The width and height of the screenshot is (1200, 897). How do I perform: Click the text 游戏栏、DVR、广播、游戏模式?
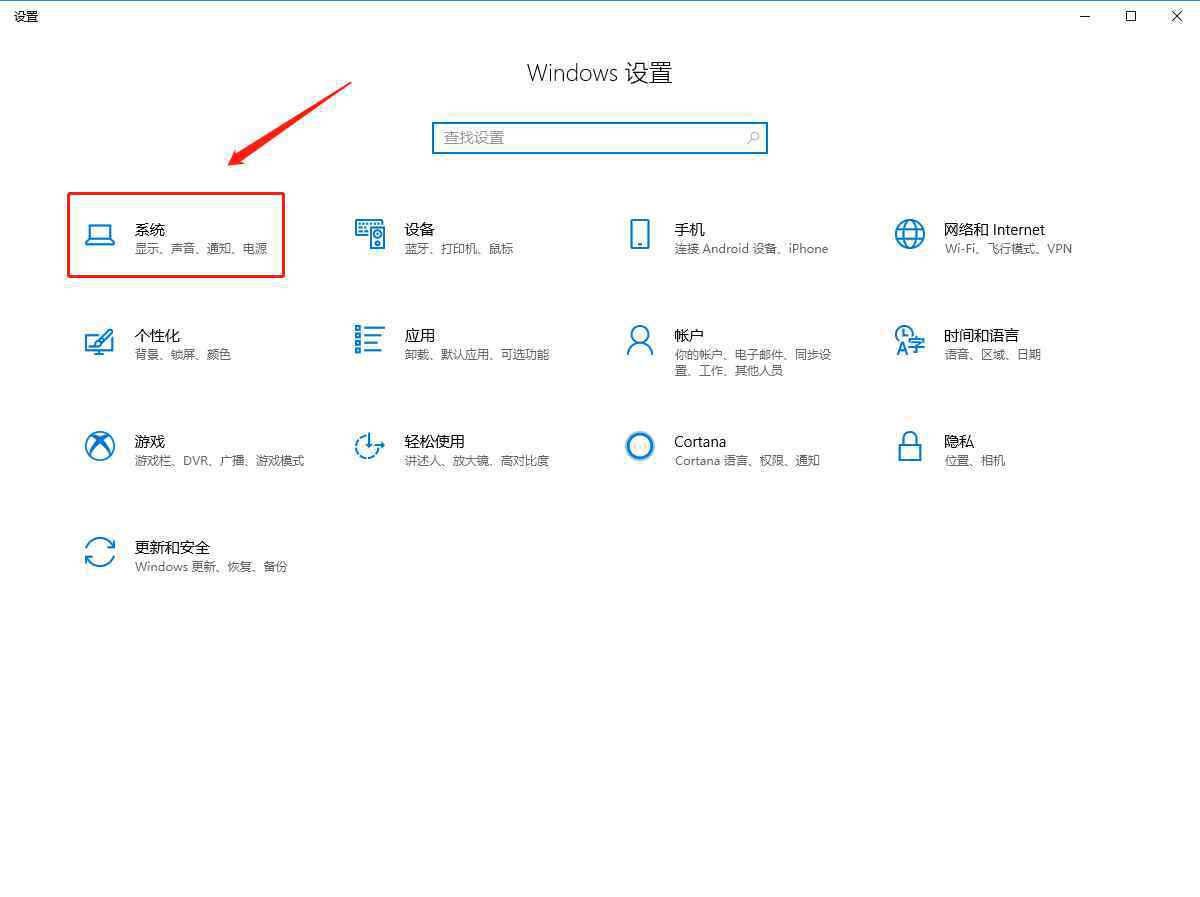[220, 461]
